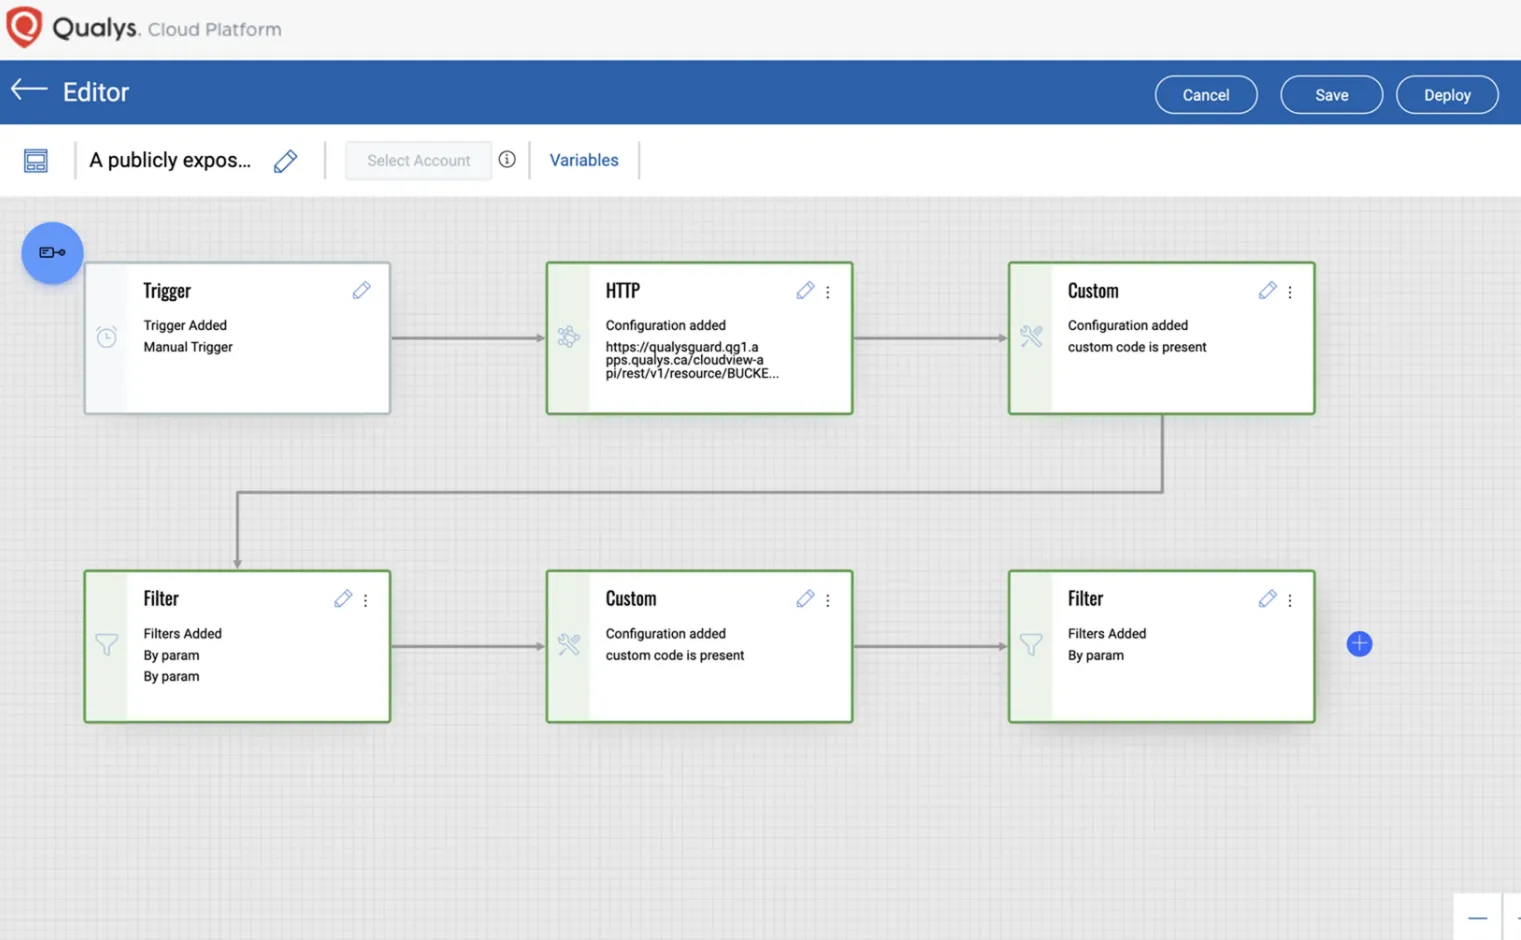Click the clock icon on the Trigger node
Screen dimensions: 1521x940
(107, 337)
